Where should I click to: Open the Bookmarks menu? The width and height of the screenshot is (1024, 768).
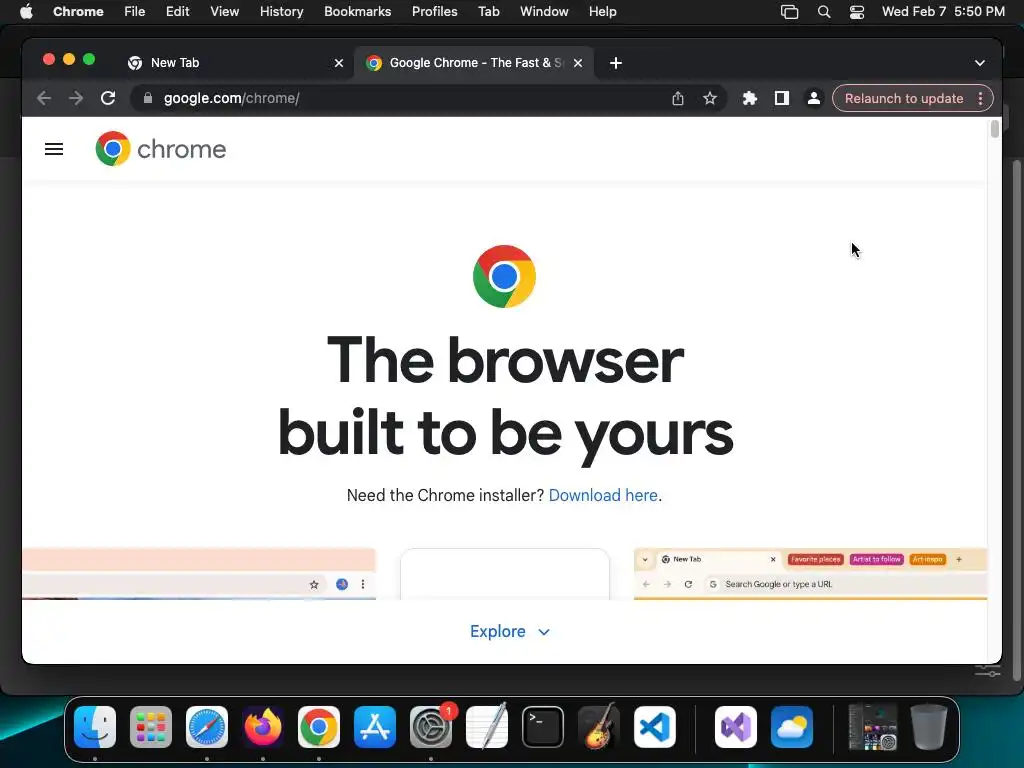point(357,11)
